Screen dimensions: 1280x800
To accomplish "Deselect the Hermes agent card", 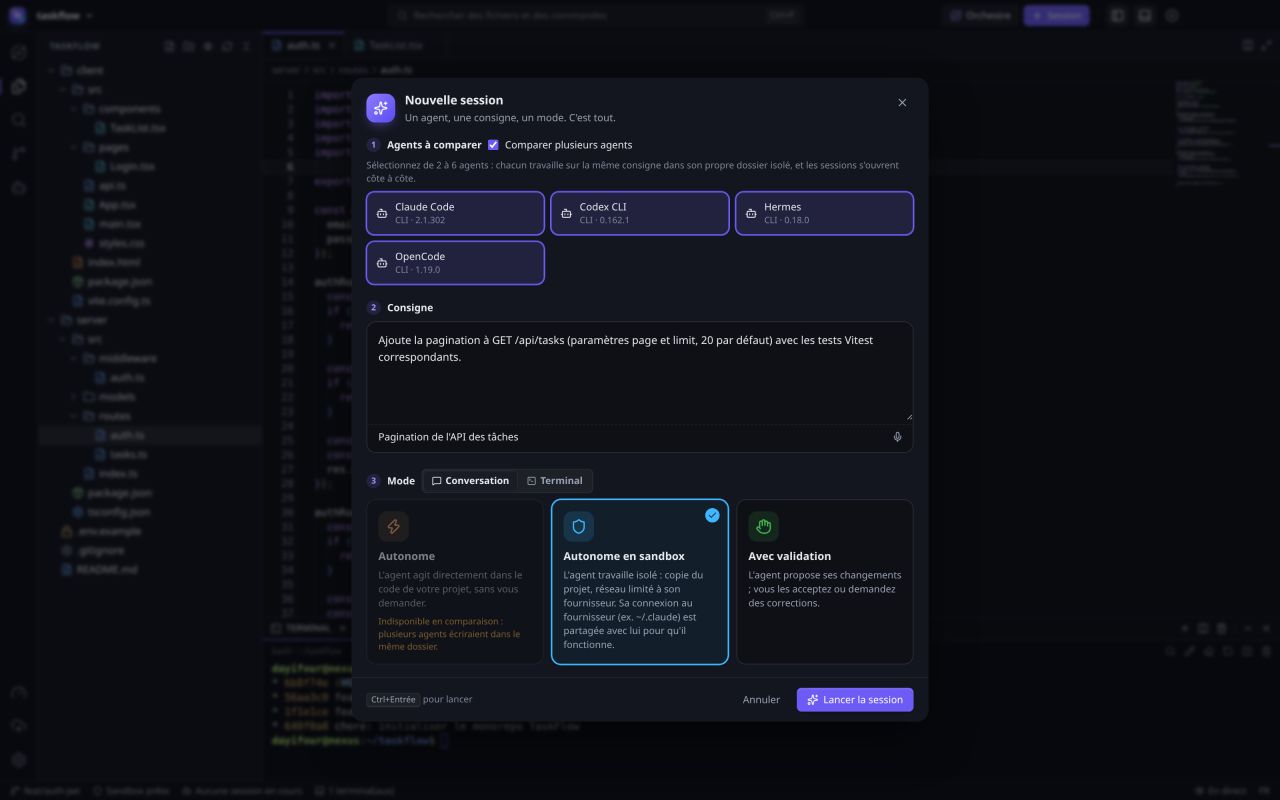I will (x=824, y=213).
